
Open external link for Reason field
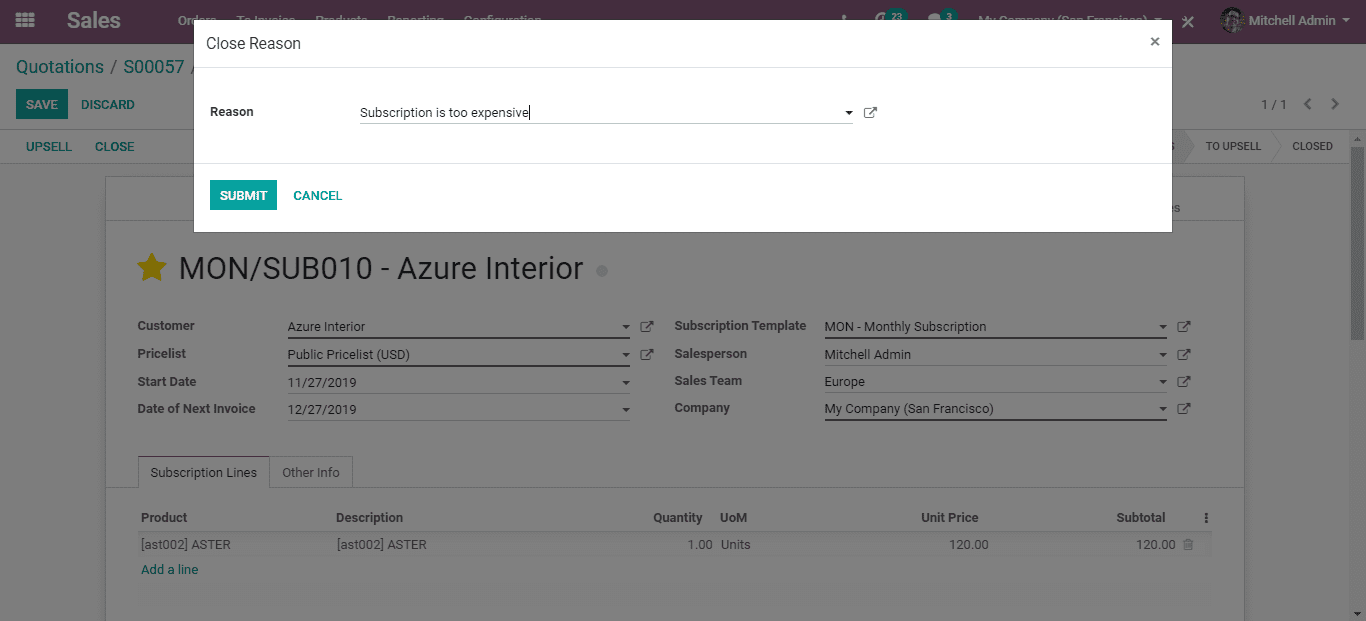[x=870, y=113]
